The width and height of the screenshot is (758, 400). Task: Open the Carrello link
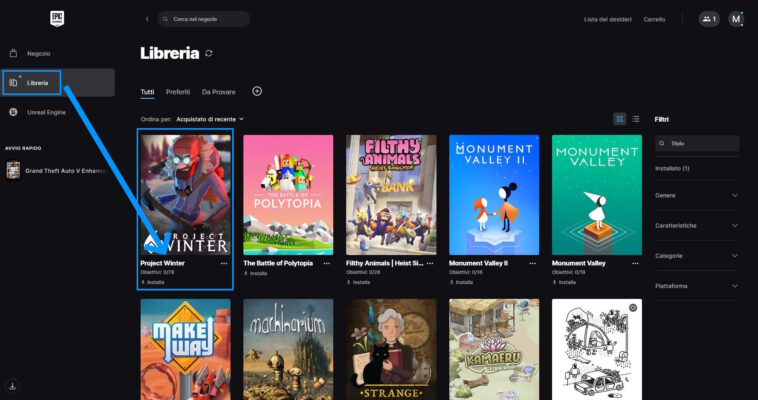point(654,19)
